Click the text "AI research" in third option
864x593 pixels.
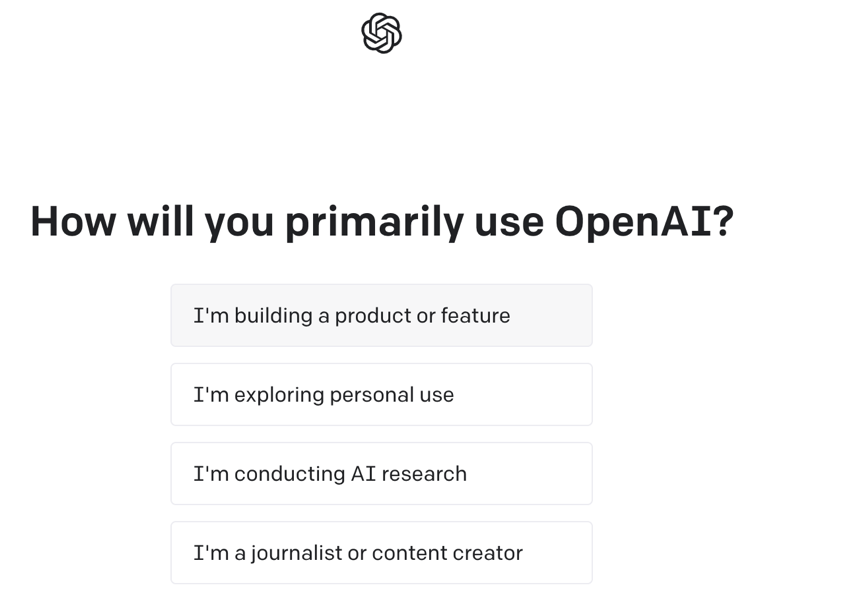(408, 474)
